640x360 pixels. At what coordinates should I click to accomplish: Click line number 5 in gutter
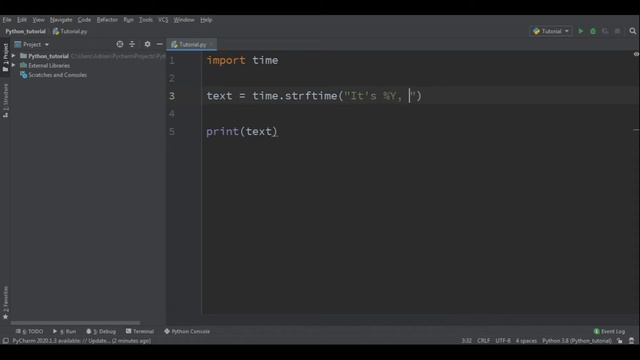[172, 131]
